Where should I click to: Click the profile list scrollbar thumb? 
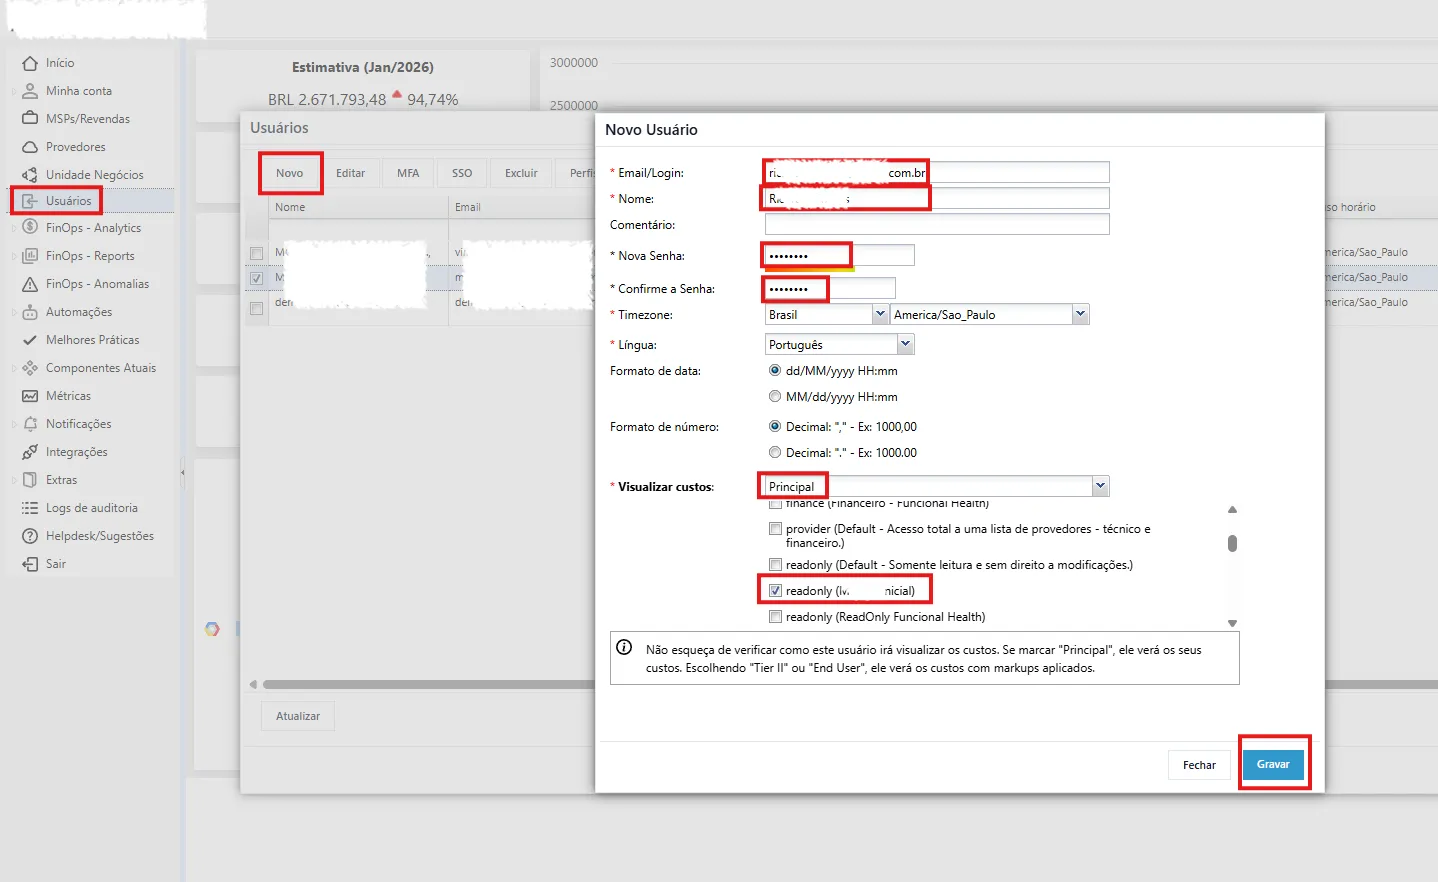pos(1232,543)
